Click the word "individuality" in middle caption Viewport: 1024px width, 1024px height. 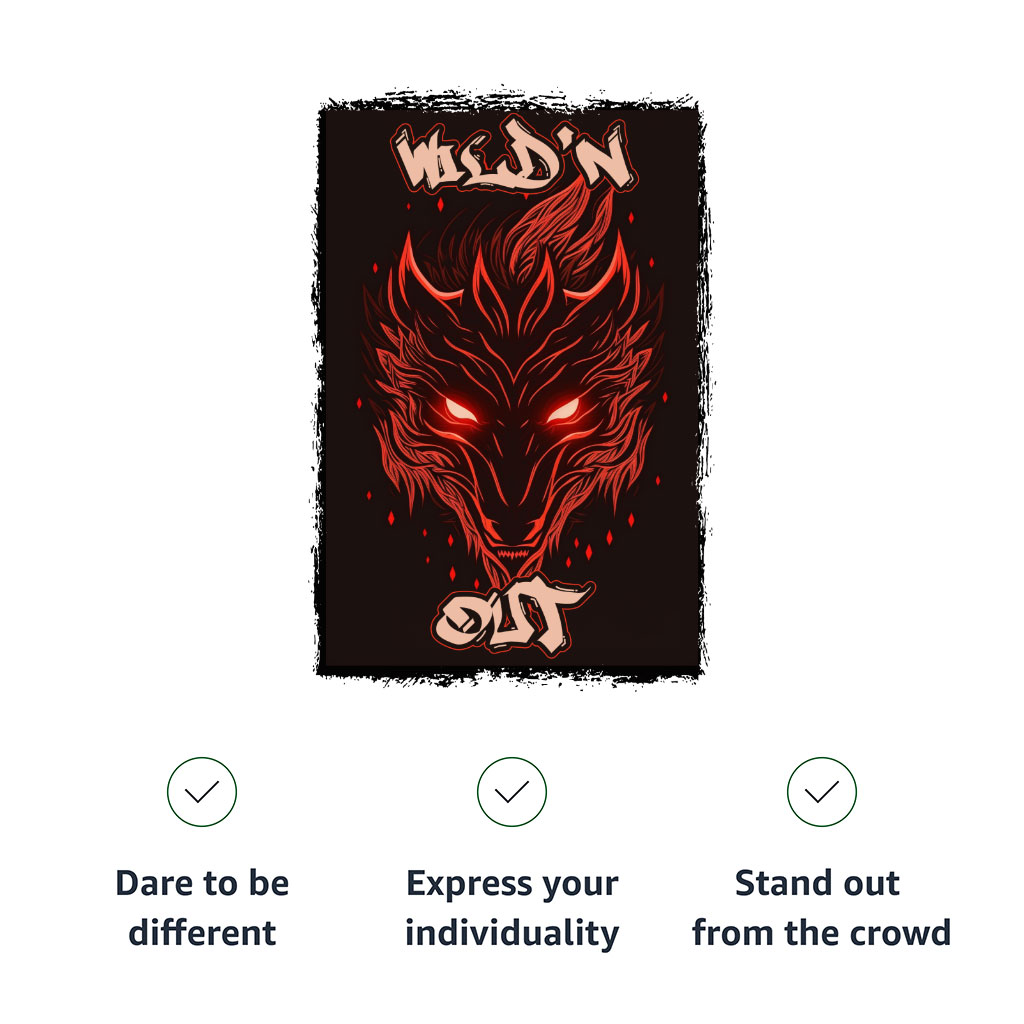pos(512,933)
